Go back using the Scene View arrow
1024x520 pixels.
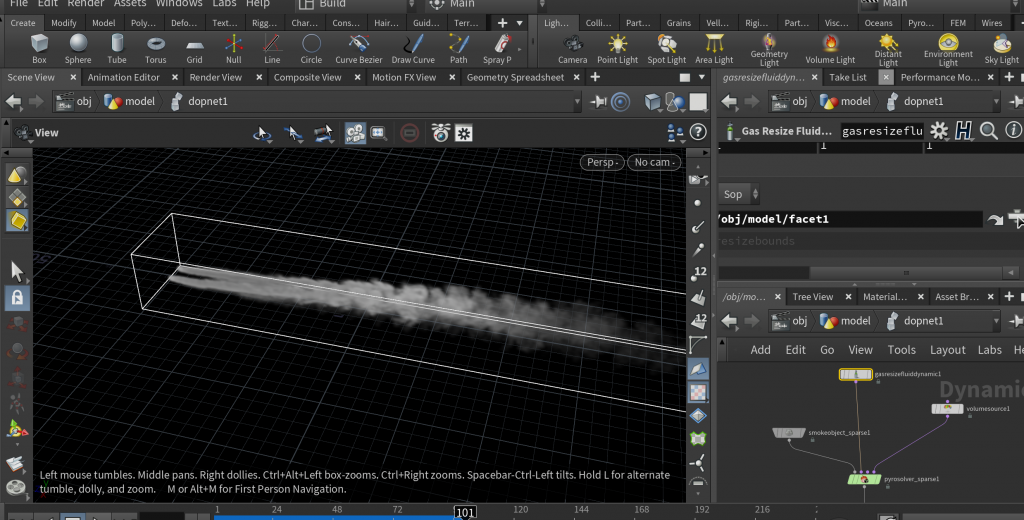tap(14, 101)
